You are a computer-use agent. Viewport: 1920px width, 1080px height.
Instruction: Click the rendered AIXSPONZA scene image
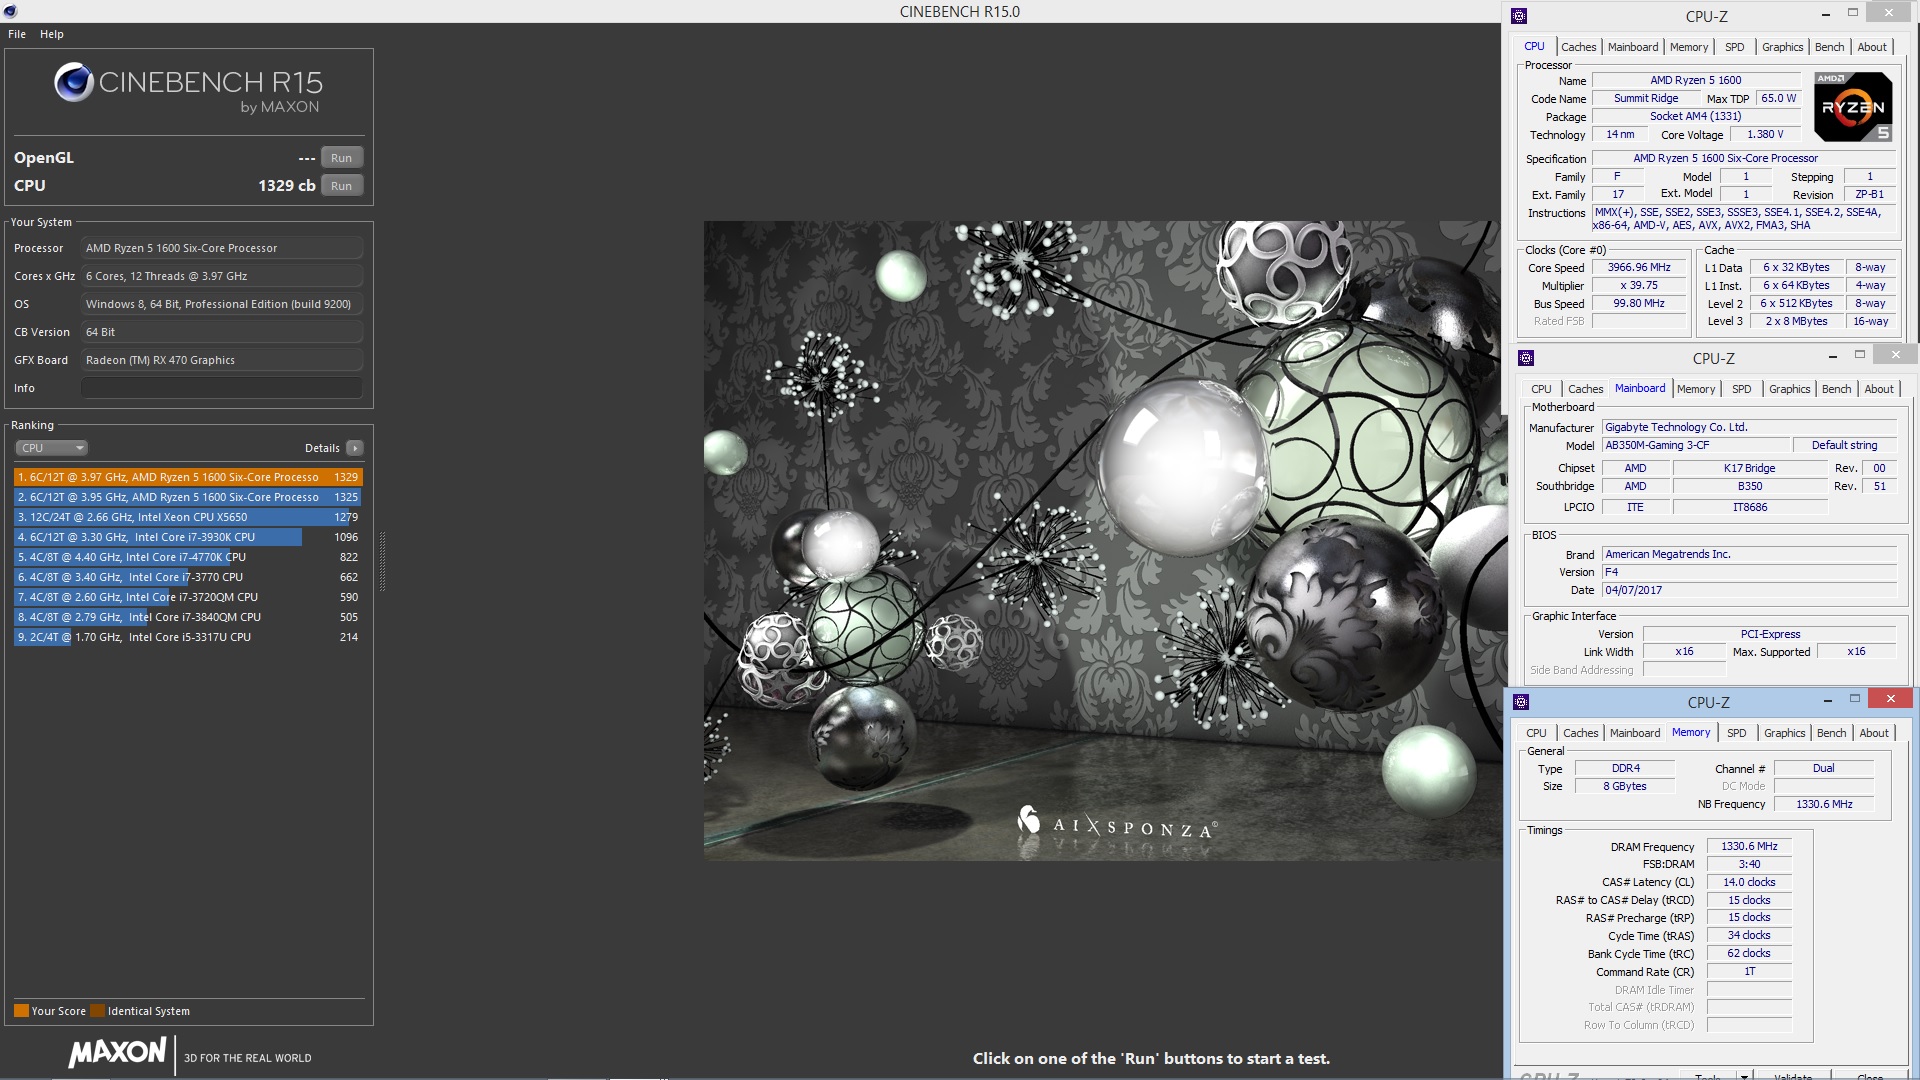pyautogui.click(x=1103, y=540)
